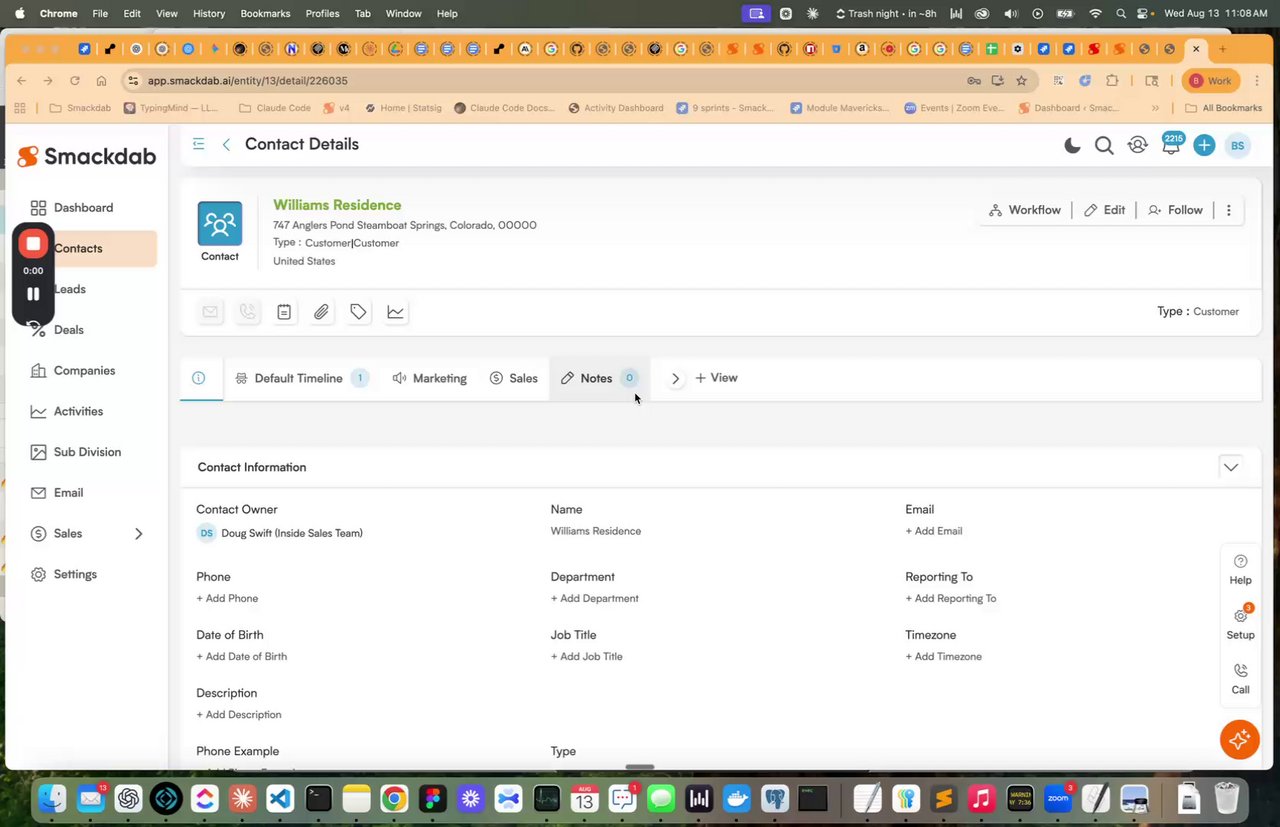Open the Call button on right
Image resolution: width=1280 pixels, height=827 pixels.
pyautogui.click(x=1240, y=679)
